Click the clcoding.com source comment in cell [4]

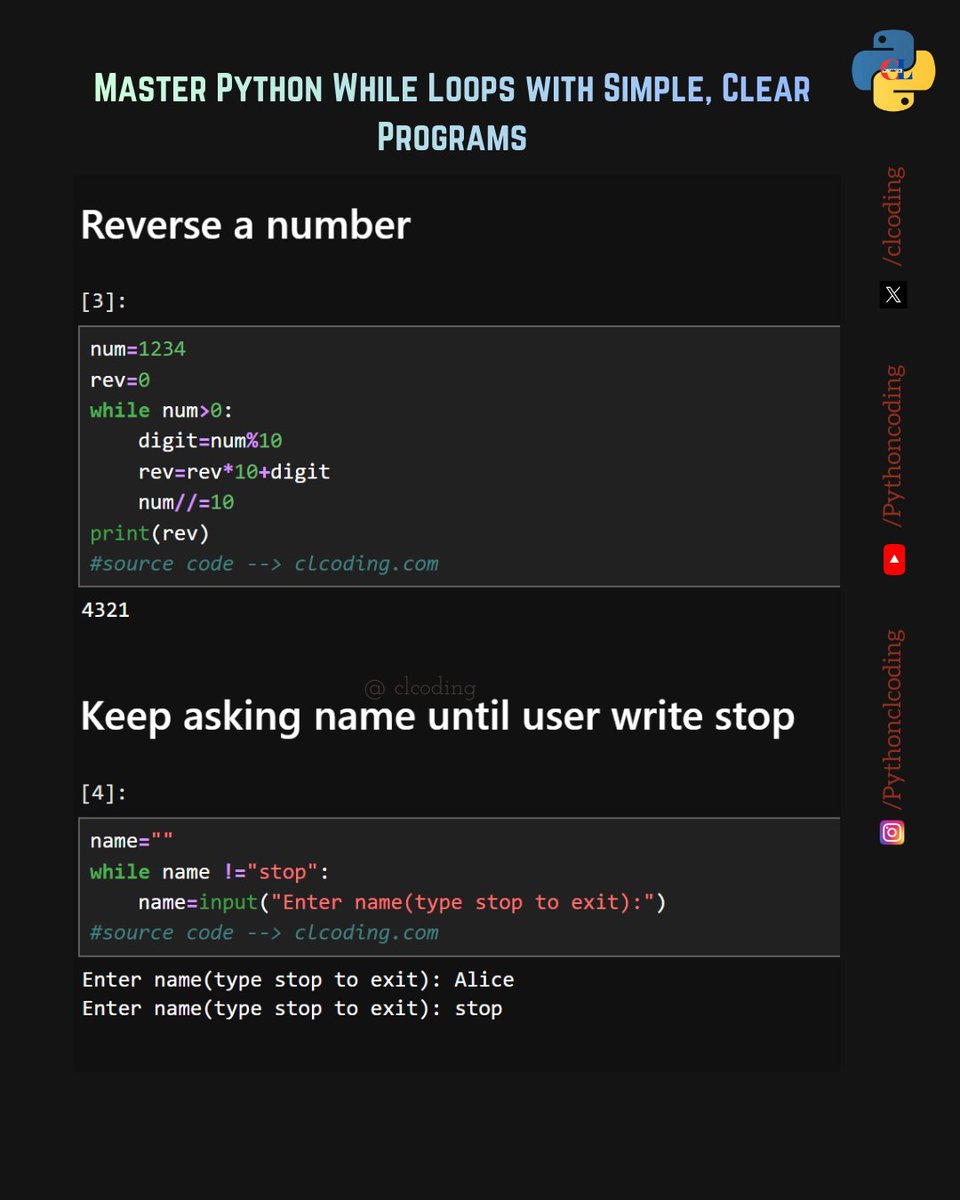click(x=265, y=932)
